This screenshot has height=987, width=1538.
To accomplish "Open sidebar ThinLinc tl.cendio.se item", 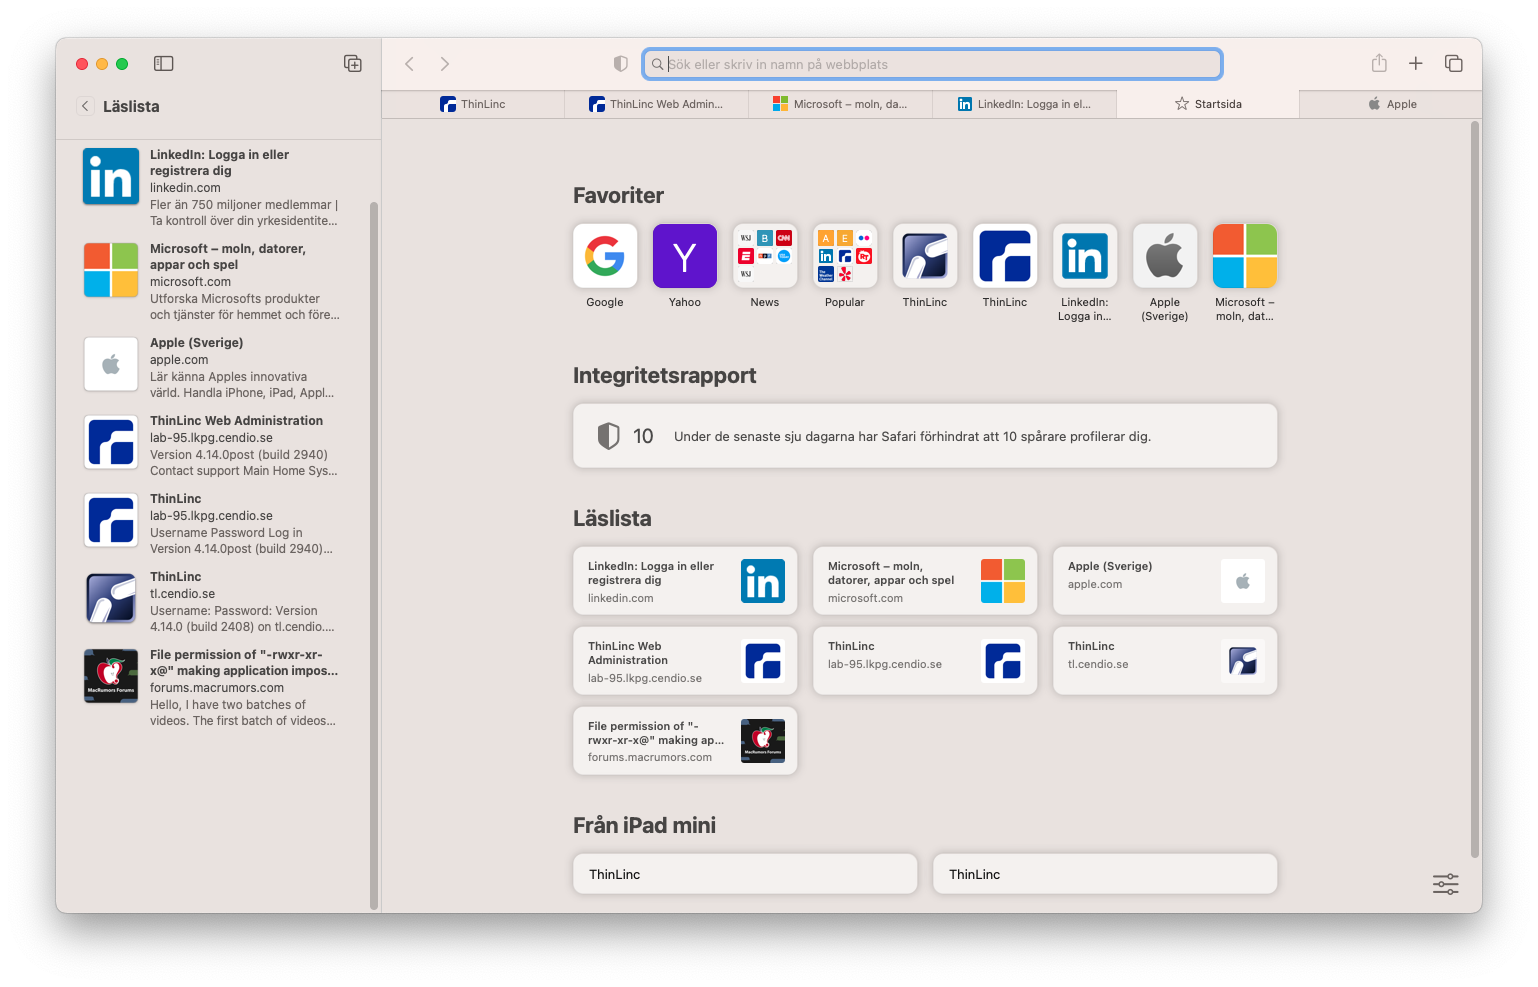I will (212, 602).
